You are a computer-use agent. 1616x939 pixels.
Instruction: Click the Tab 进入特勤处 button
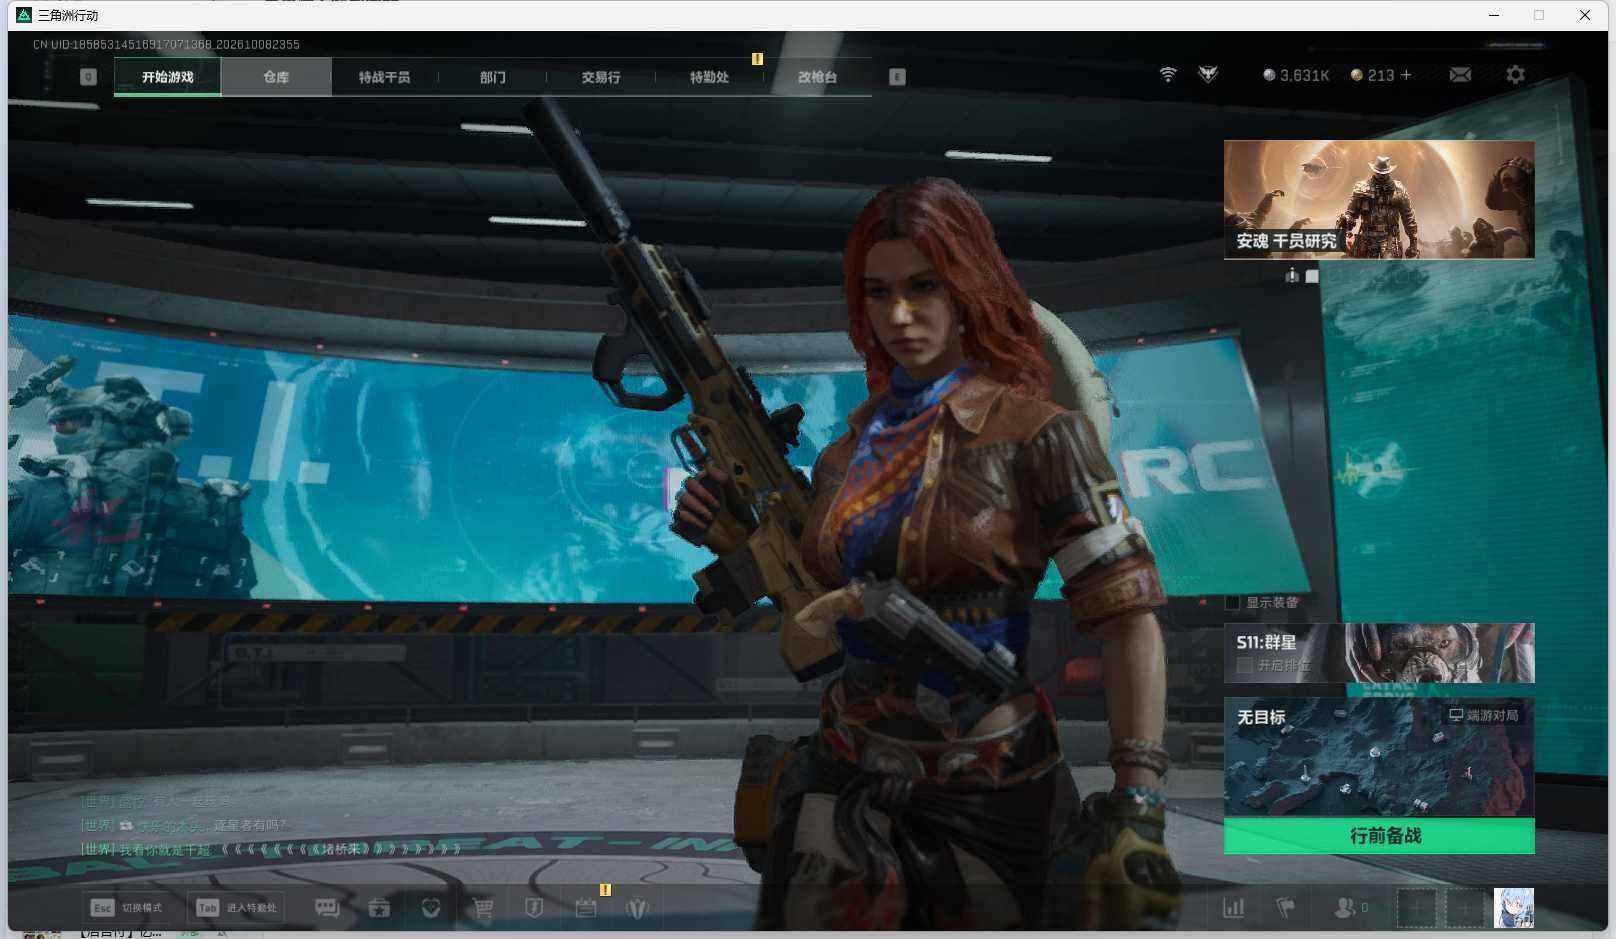pos(236,908)
